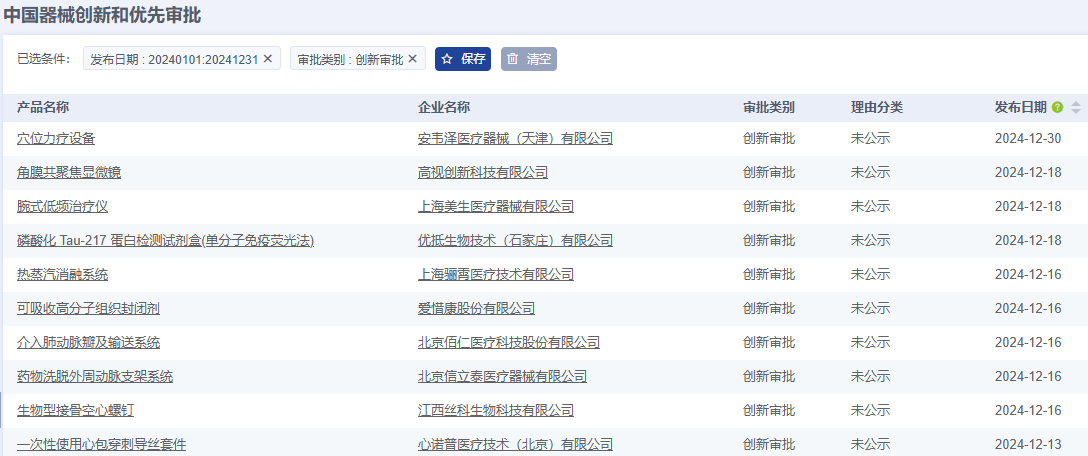Click the 保存 button
Viewport: 1088px width, 456px height.
coord(463,59)
